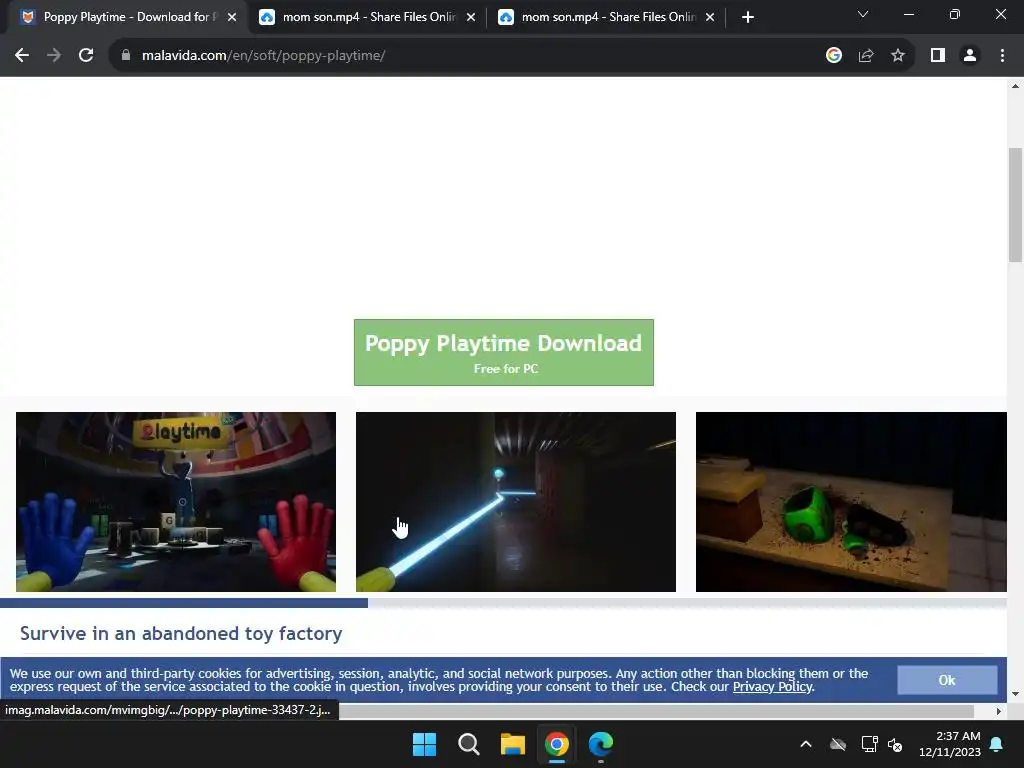Image resolution: width=1024 pixels, height=768 pixels.
Task: Open the Privacy Policy link
Action: (773, 687)
